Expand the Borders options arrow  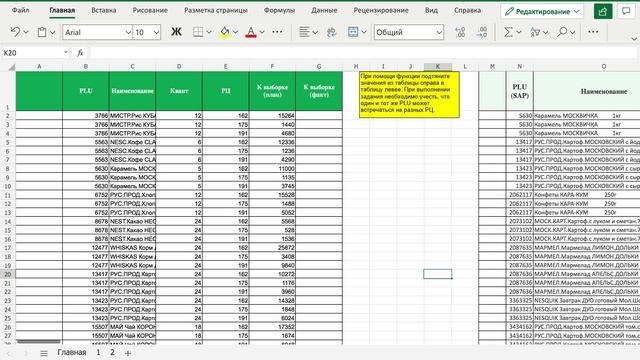pyautogui.click(x=209, y=32)
